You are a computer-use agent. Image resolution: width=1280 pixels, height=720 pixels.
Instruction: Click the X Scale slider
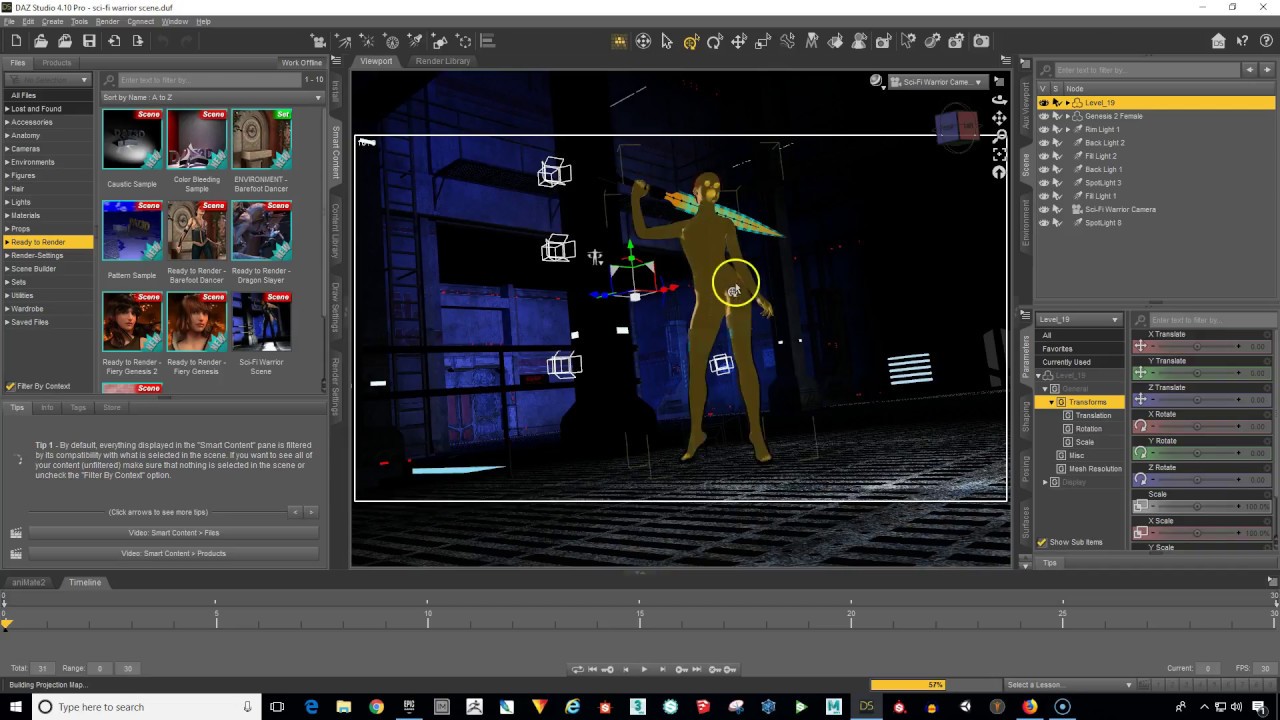pyautogui.click(x=1196, y=533)
